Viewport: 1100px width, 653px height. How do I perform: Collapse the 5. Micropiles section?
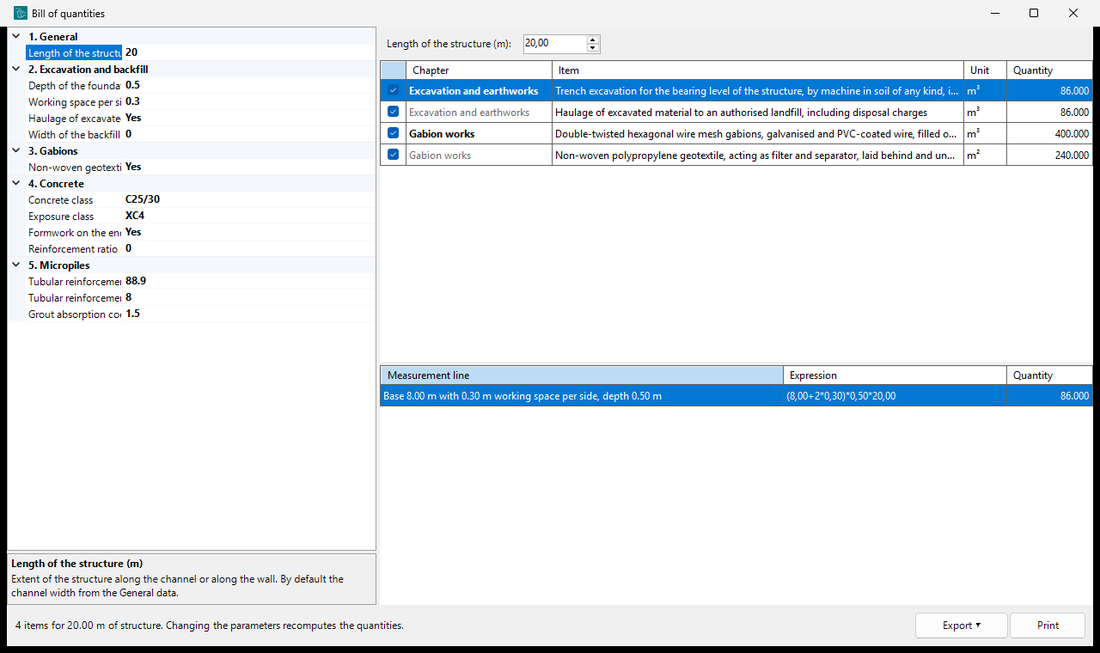point(16,264)
